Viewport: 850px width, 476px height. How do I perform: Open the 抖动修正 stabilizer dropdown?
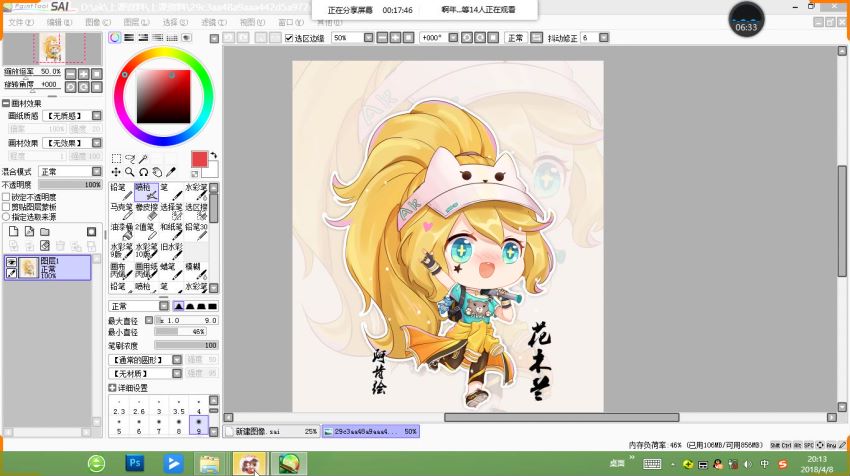click(x=603, y=37)
